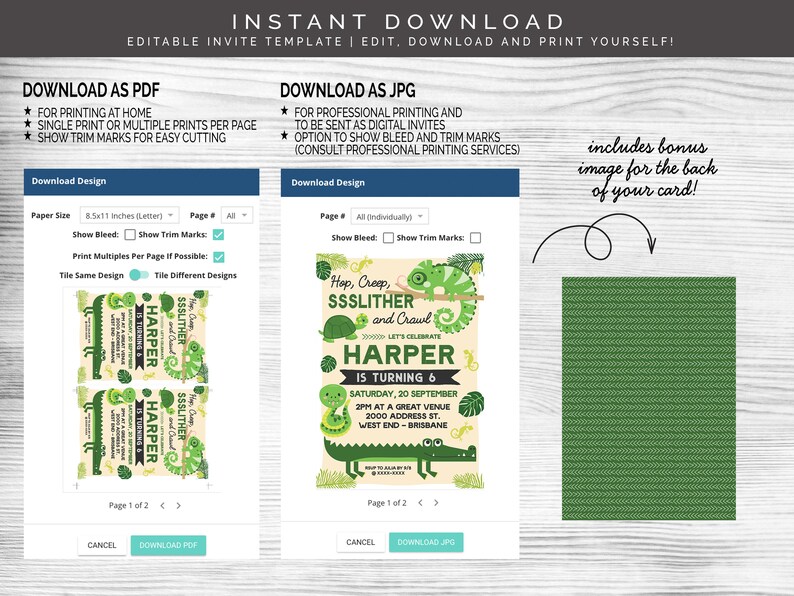Enable Show Bleed in PDF dialog
Screen dimensions: 794x596
(130, 234)
